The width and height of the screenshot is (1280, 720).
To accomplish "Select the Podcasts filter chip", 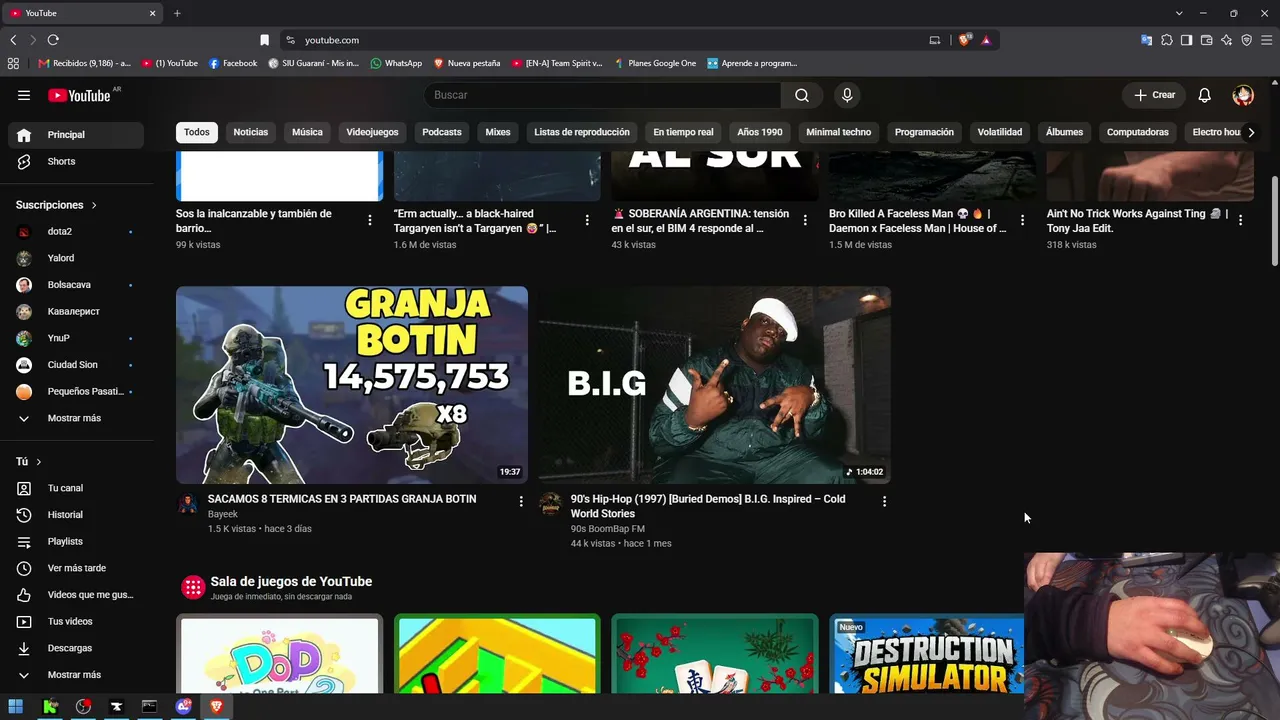I will point(442,132).
